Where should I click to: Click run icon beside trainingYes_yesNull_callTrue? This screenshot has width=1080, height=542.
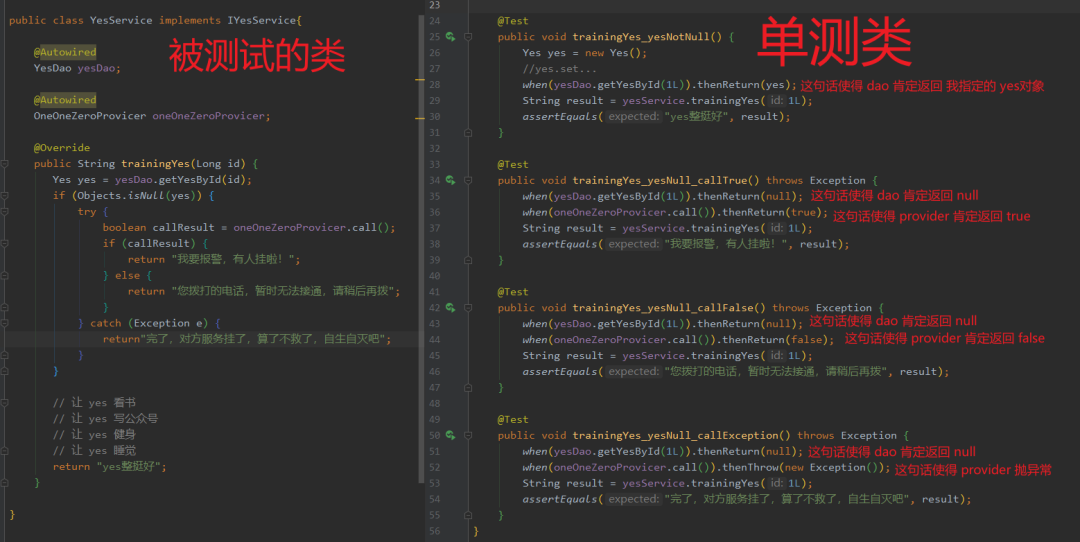[x=450, y=180]
